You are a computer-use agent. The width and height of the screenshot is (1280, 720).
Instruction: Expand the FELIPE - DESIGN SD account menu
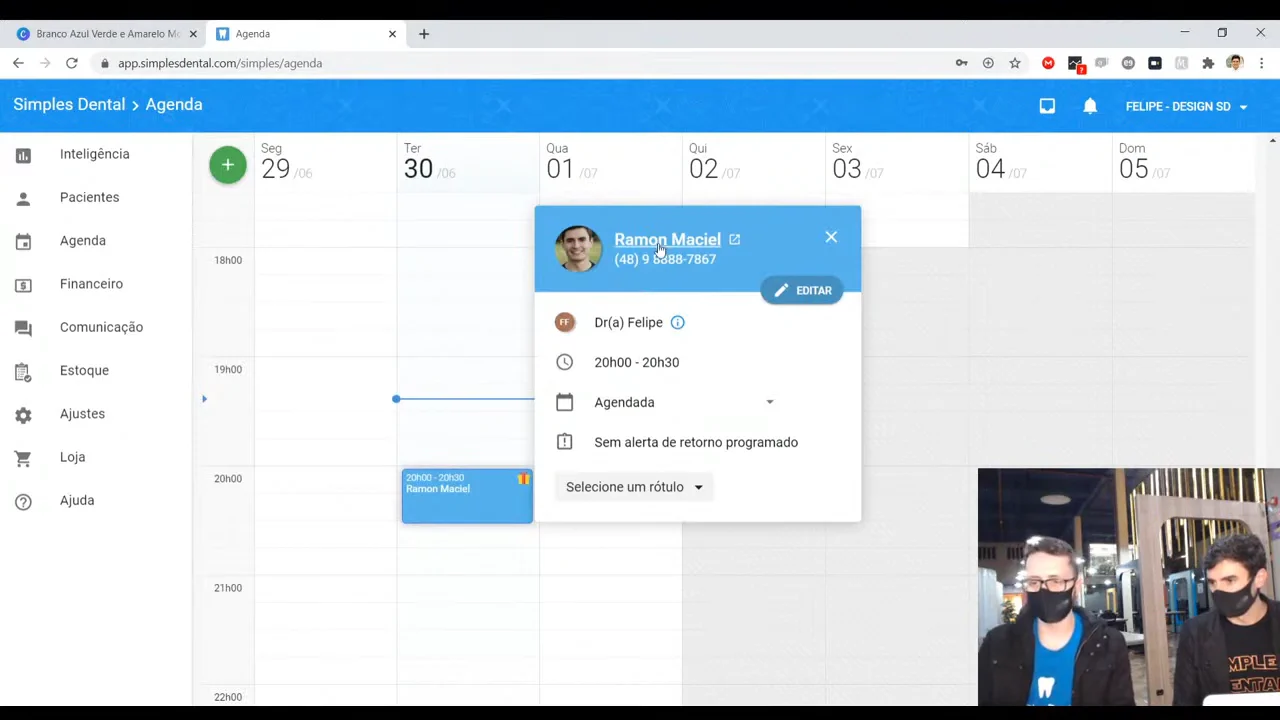tap(1187, 106)
